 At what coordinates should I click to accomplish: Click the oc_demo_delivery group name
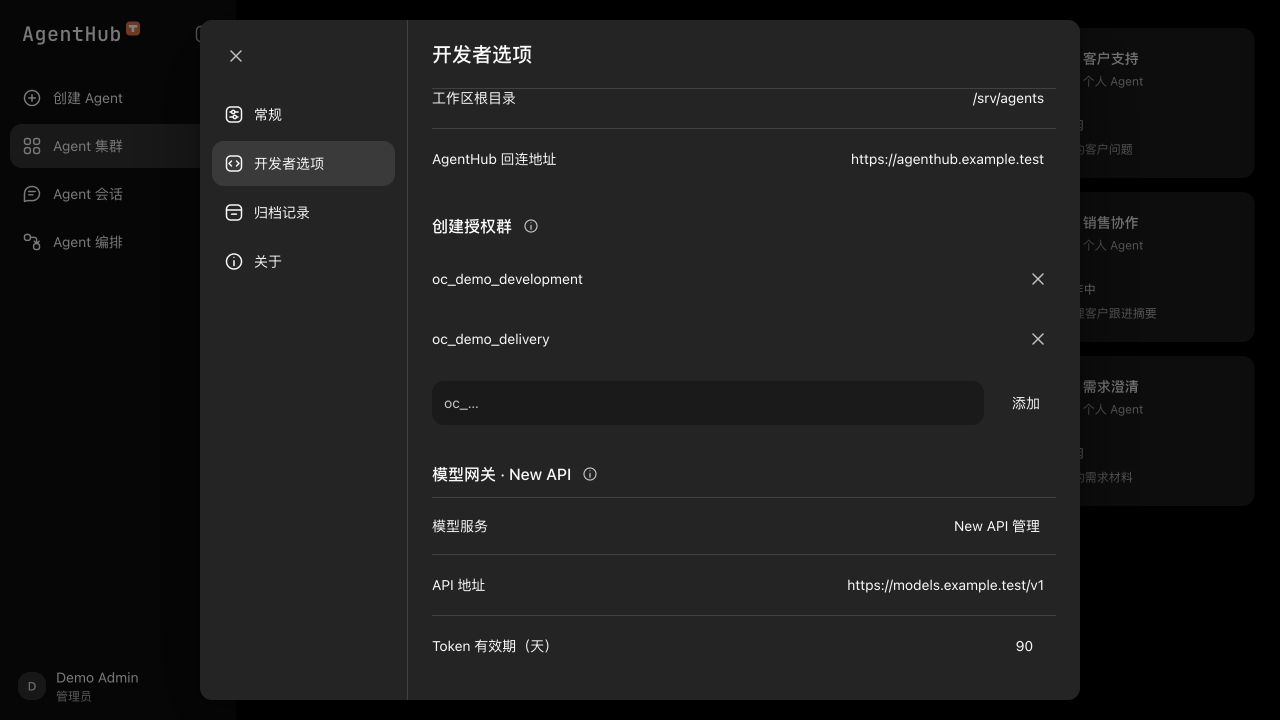click(x=491, y=339)
